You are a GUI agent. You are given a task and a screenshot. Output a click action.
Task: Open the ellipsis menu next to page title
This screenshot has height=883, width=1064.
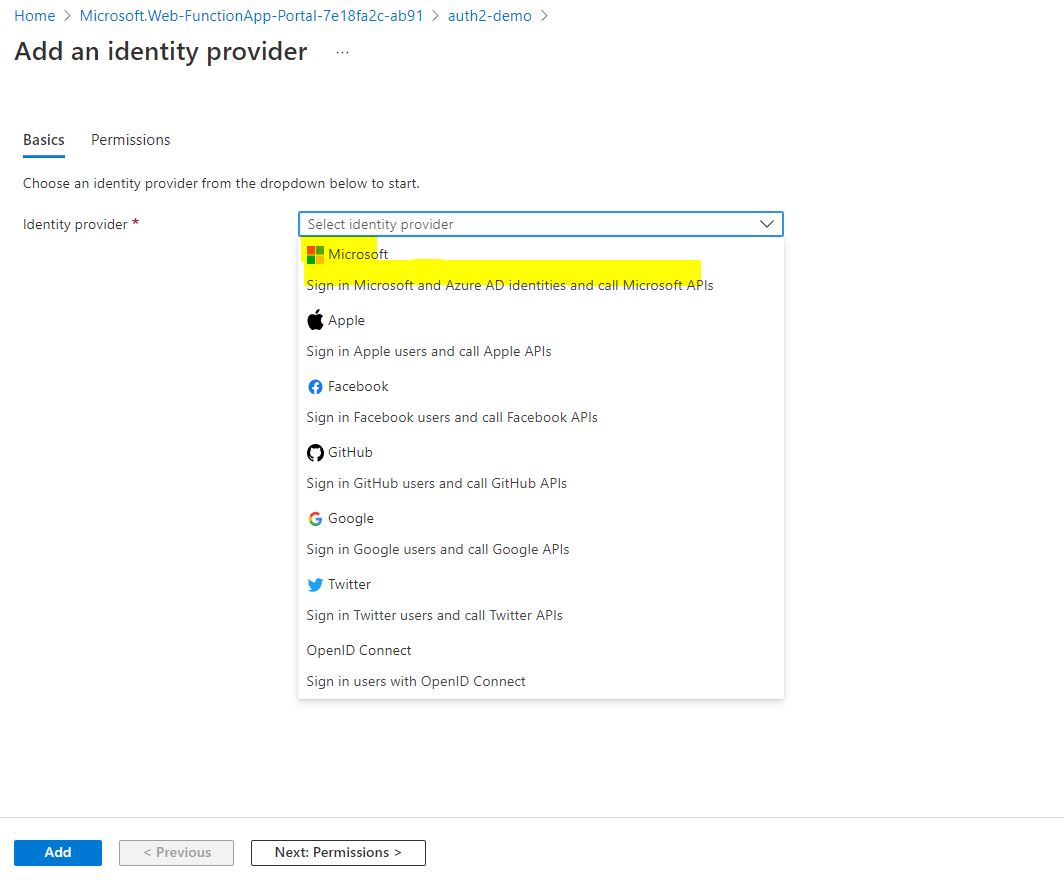[343, 52]
